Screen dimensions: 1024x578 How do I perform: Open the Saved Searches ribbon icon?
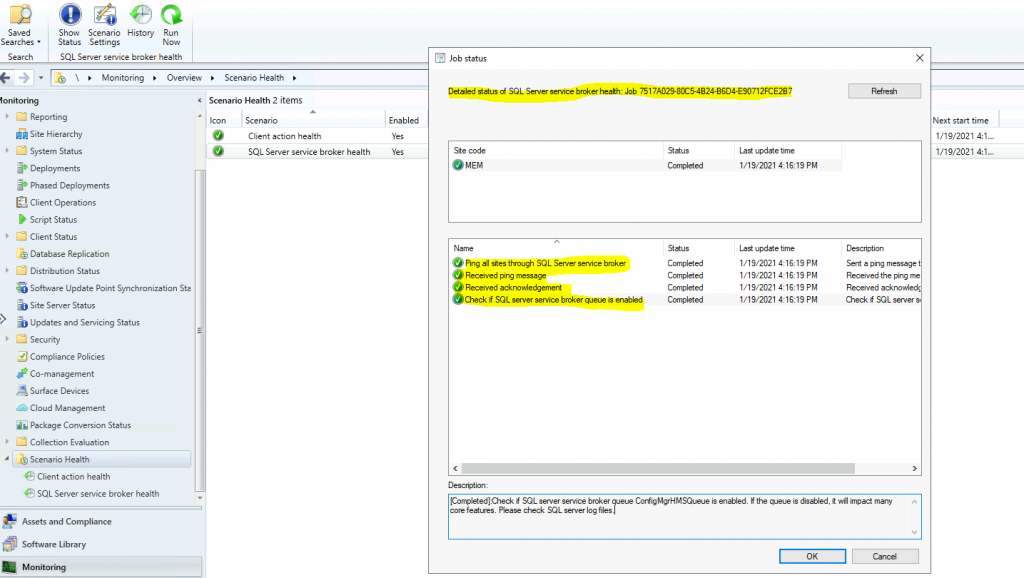20,15
